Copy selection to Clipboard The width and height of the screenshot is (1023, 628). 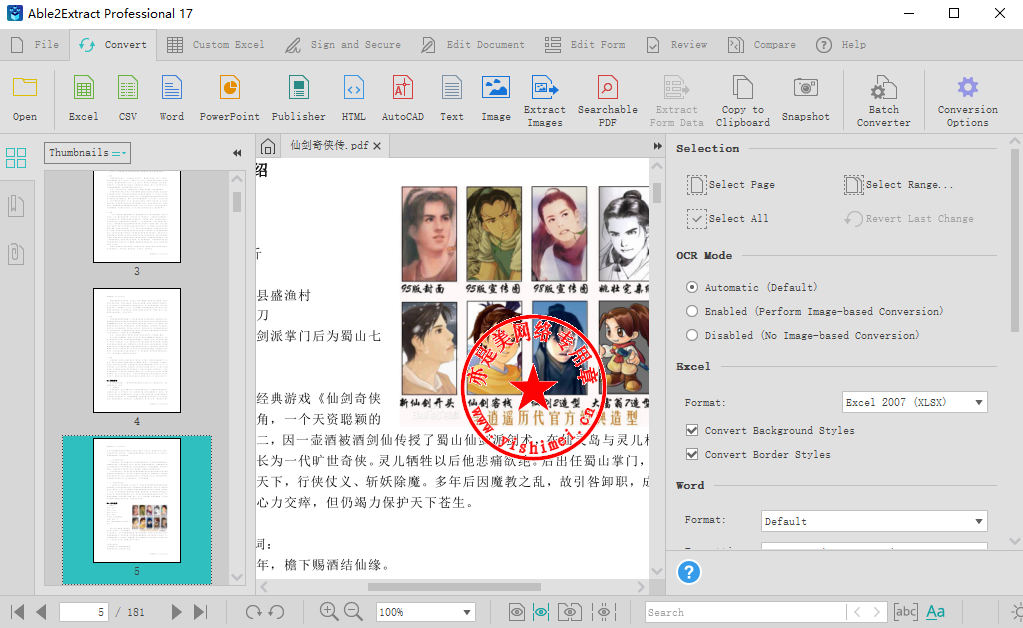[742, 101]
